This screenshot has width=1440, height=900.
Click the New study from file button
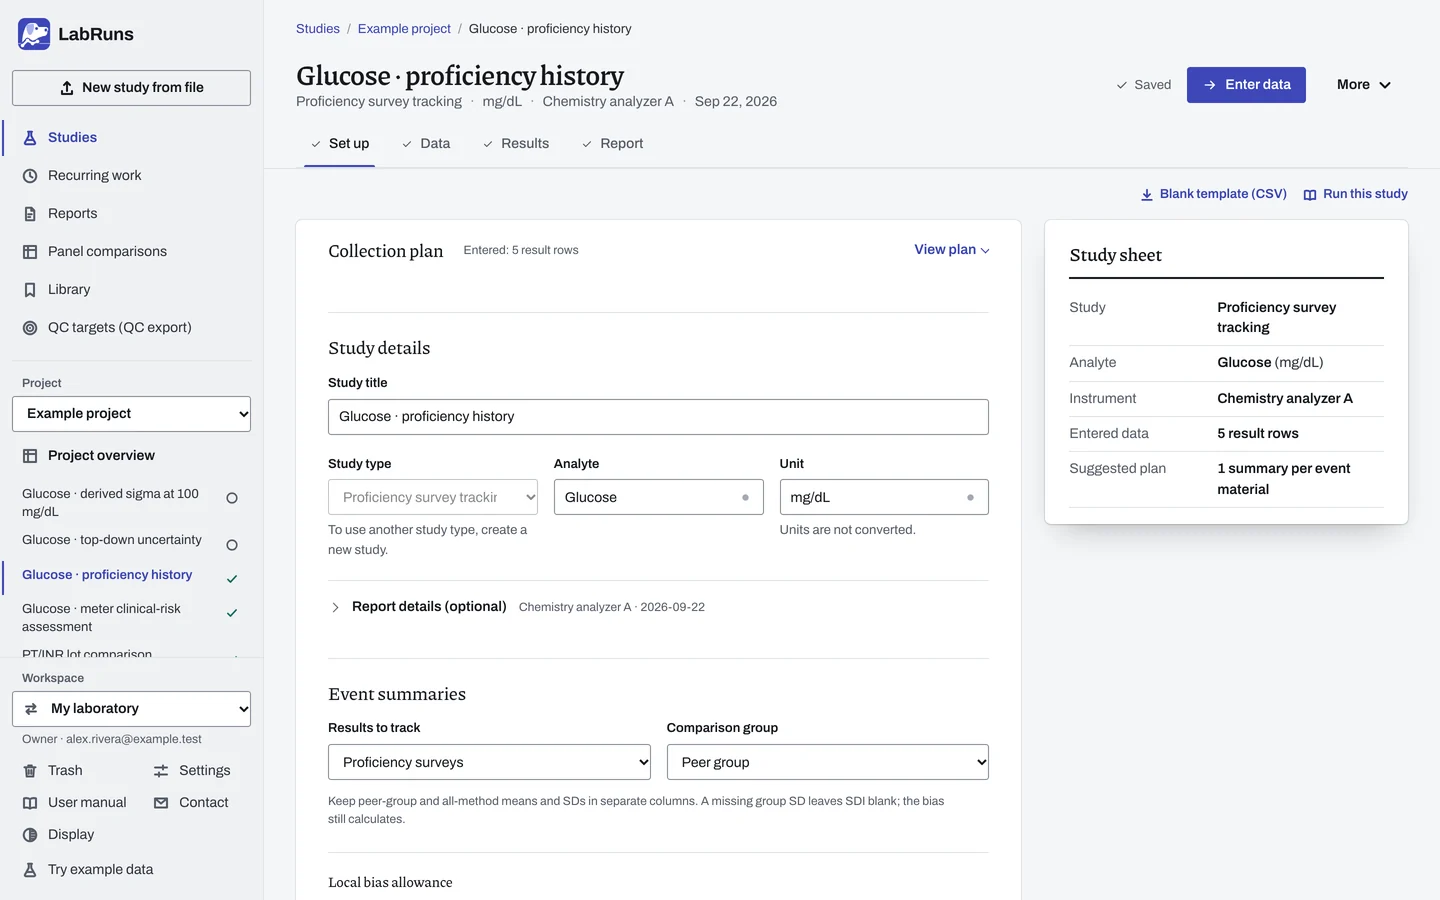131,88
